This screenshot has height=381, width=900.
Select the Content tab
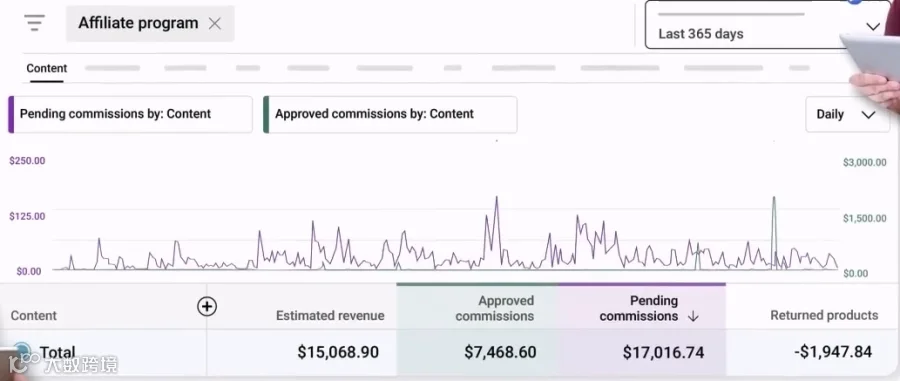click(46, 68)
